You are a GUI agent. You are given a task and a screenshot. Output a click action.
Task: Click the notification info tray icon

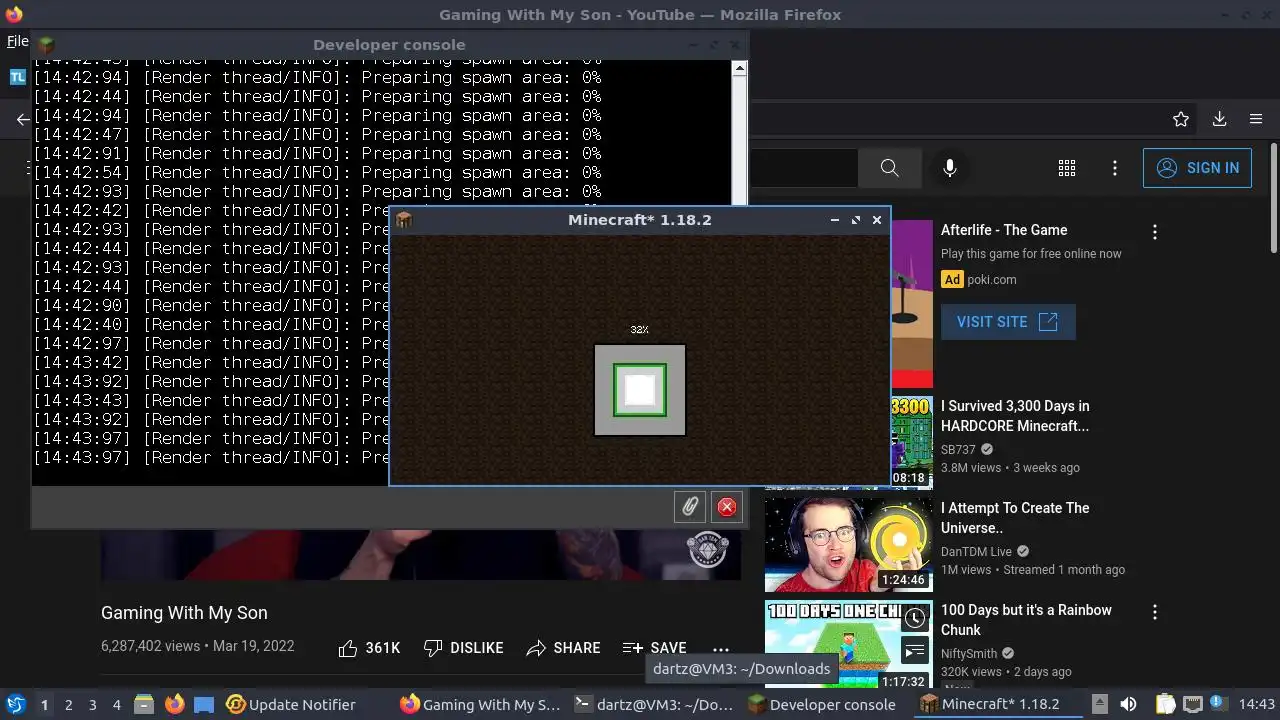point(1217,704)
